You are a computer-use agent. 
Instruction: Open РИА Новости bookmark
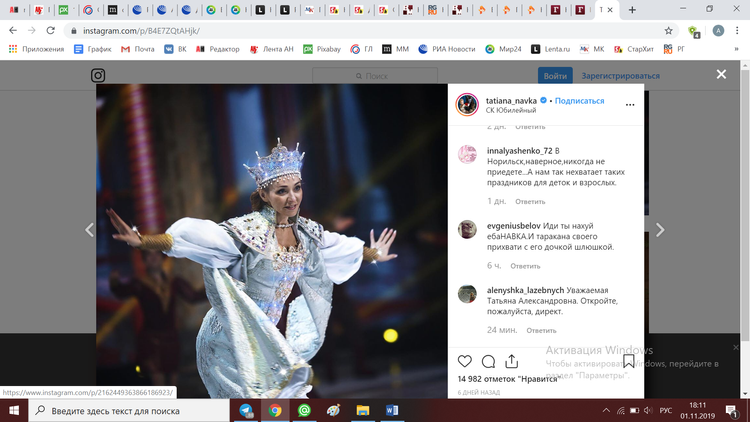tap(447, 49)
